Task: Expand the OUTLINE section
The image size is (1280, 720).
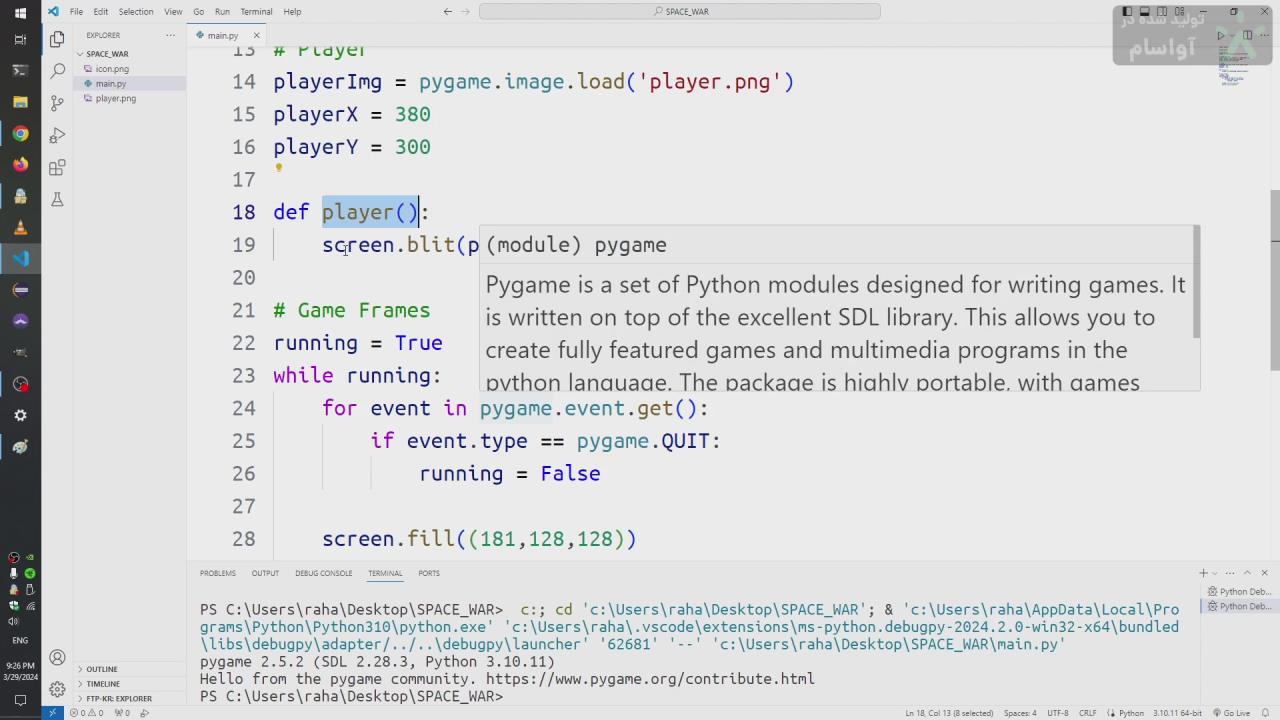Action: [x=102, y=669]
